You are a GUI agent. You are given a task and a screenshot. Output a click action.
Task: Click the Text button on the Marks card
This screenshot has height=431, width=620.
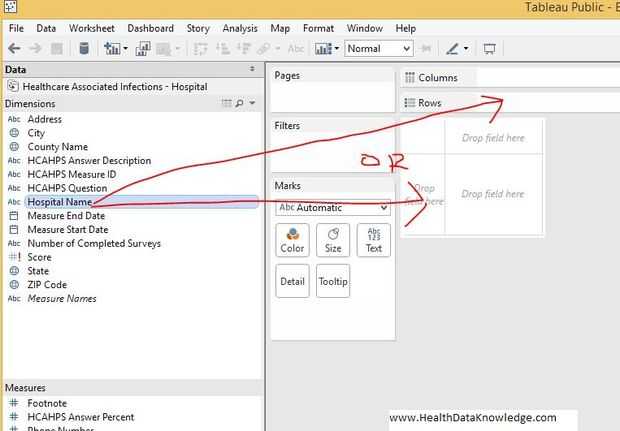(x=374, y=240)
